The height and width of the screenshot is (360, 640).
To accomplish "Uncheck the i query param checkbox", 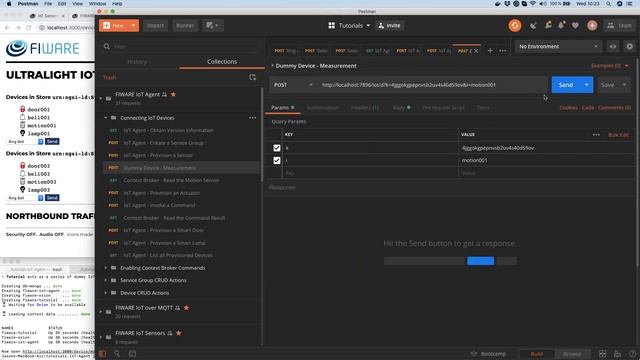I will [x=277, y=160].
